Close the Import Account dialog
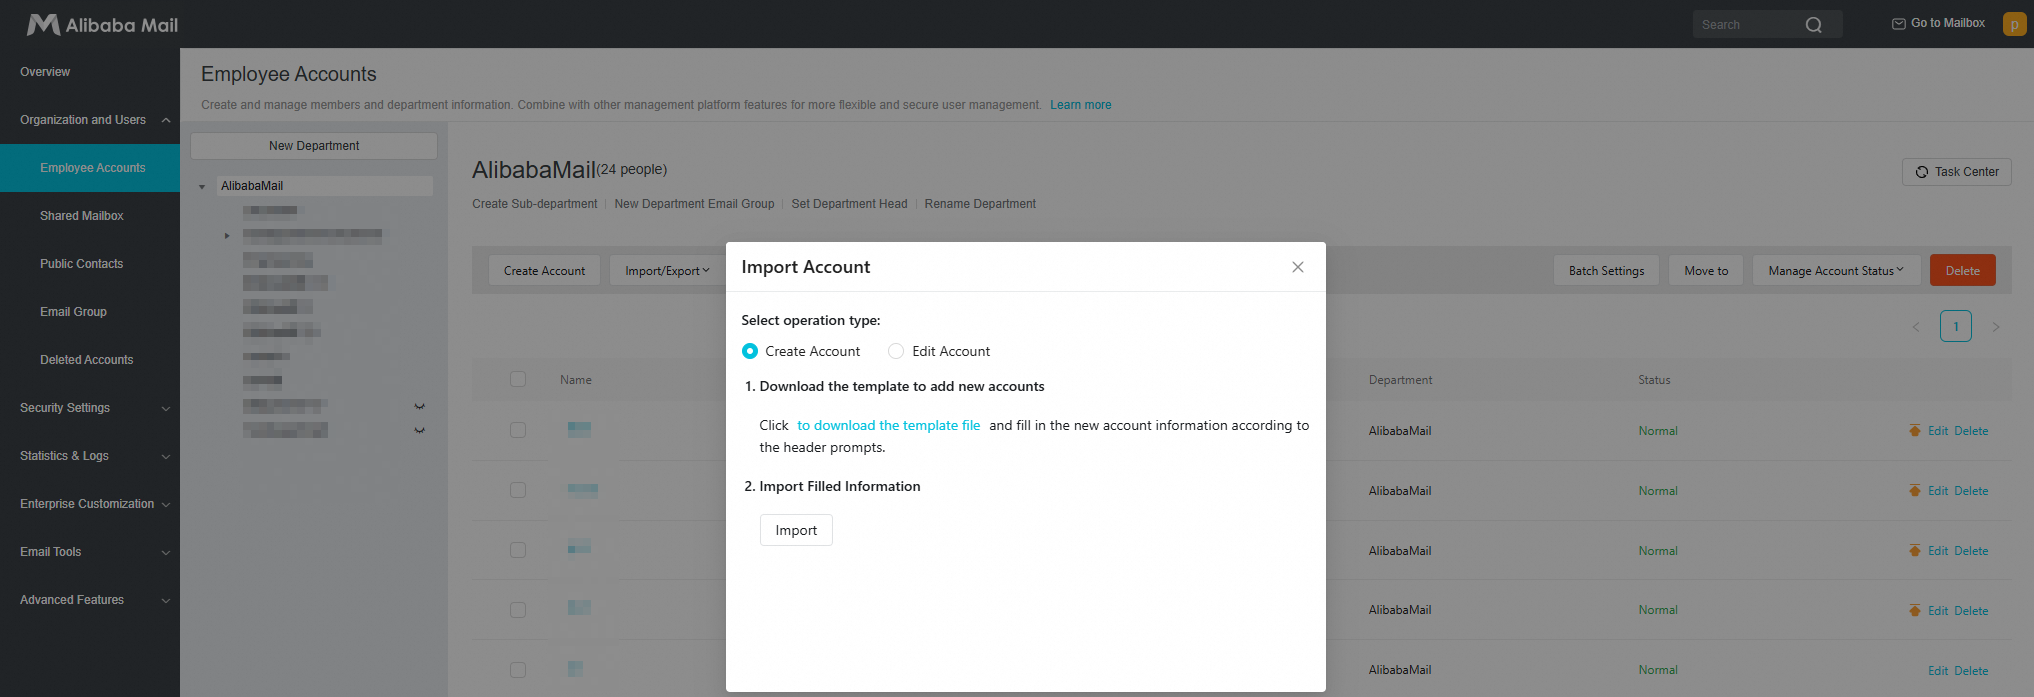Image resolution: width=2034 pixels, height=697 pixels. tap(1298, 267)
